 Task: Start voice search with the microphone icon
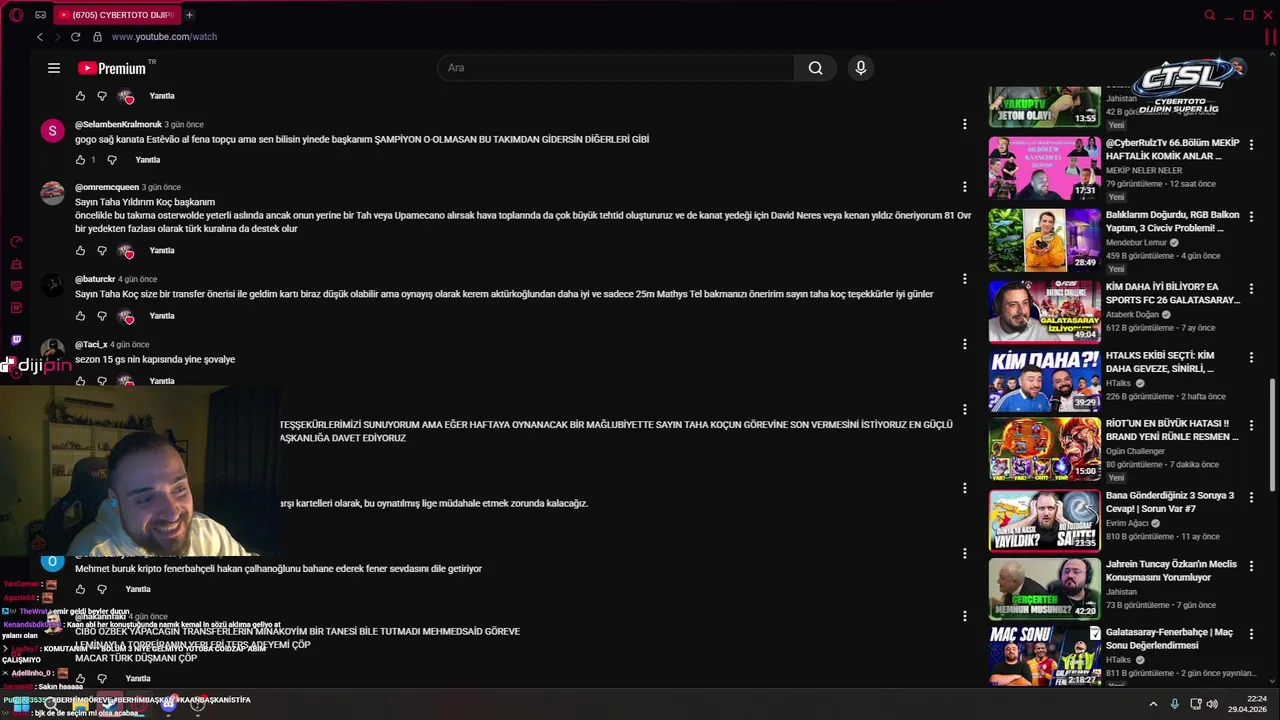coord(860,68)
